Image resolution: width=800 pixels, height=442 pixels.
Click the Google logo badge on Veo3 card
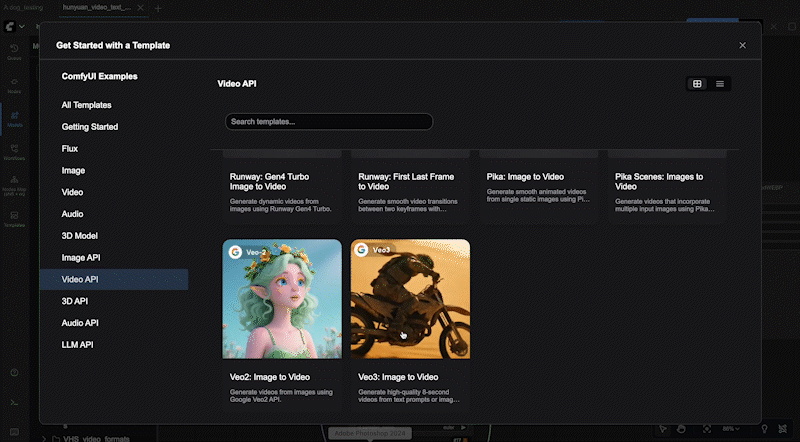[x=362, y=250]
